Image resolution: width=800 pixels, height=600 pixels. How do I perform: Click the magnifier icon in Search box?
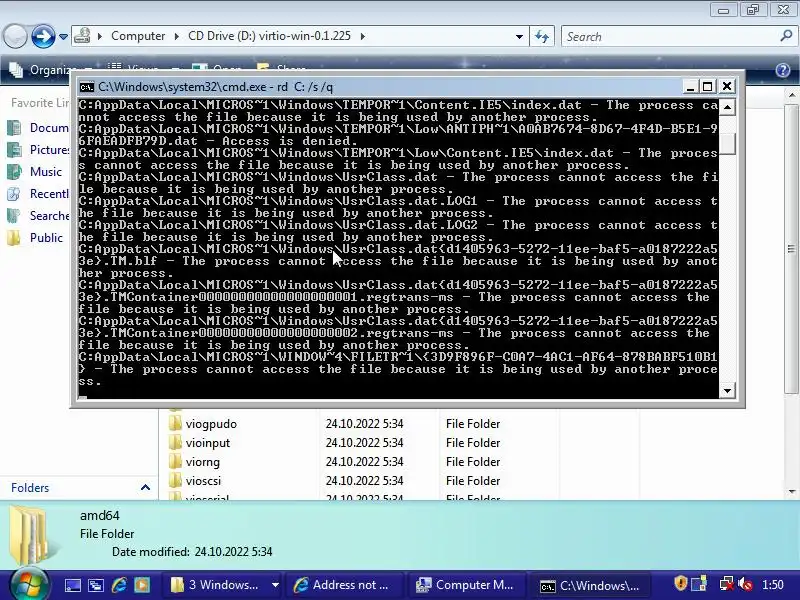tap(786, 36)
